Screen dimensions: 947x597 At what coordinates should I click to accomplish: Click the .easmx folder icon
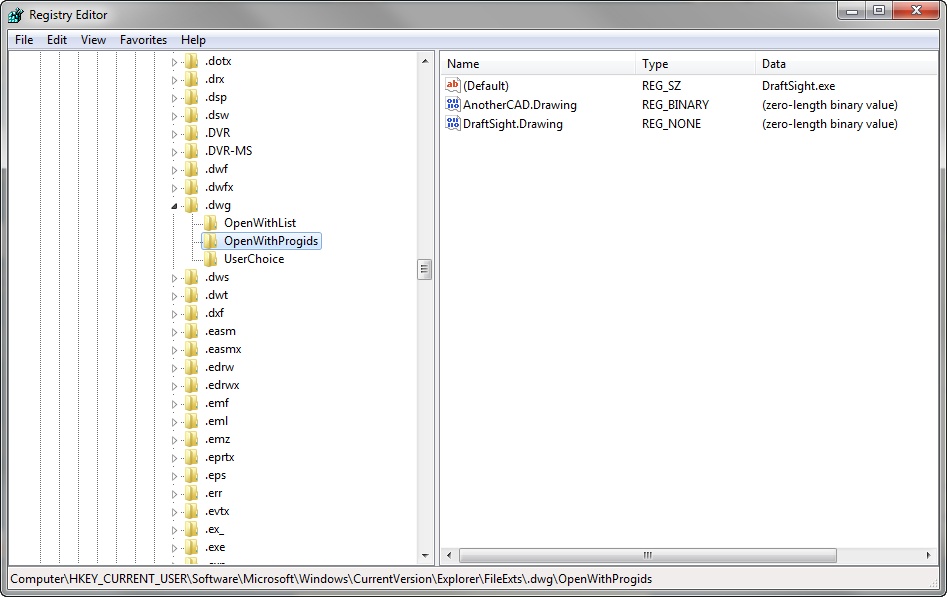(191, 349)
